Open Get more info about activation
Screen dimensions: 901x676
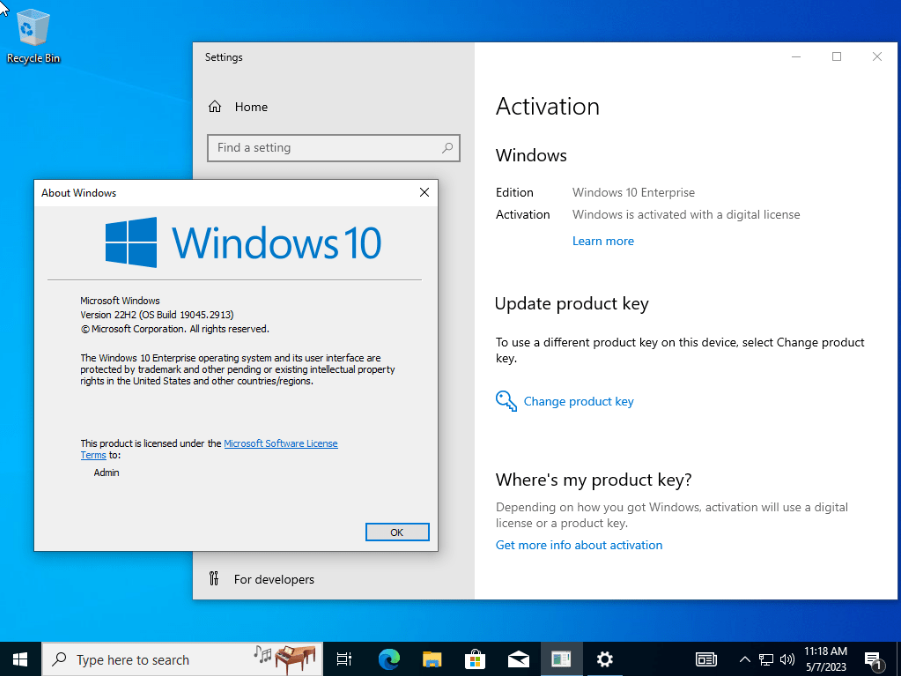[x=579, y=545]
